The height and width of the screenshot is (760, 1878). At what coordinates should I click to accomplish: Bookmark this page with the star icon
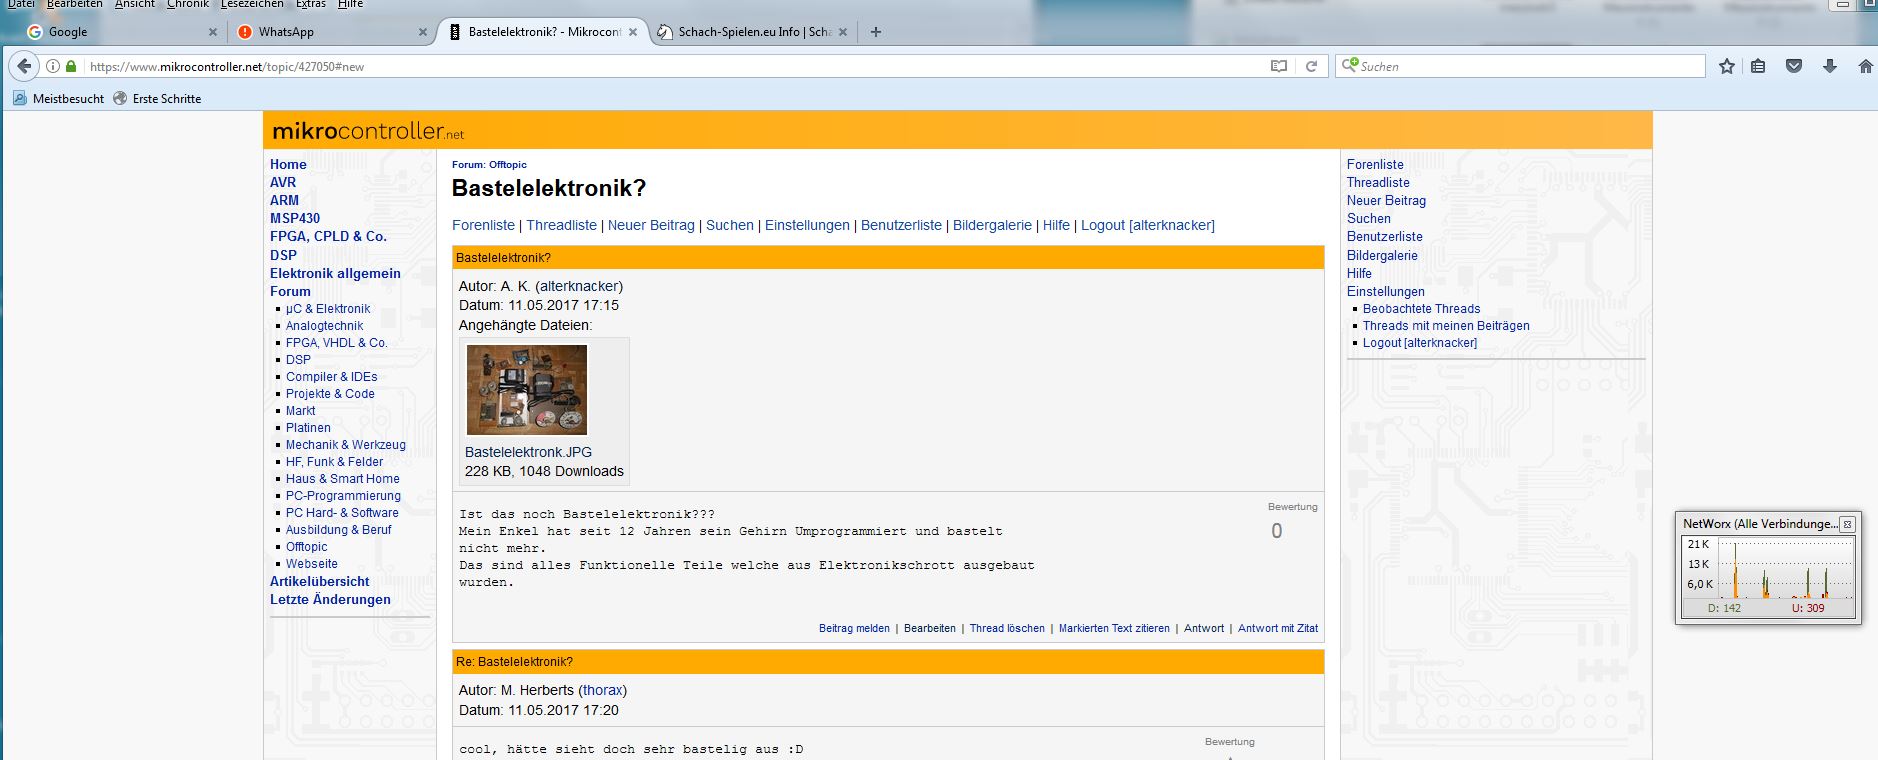point(1726,66)
